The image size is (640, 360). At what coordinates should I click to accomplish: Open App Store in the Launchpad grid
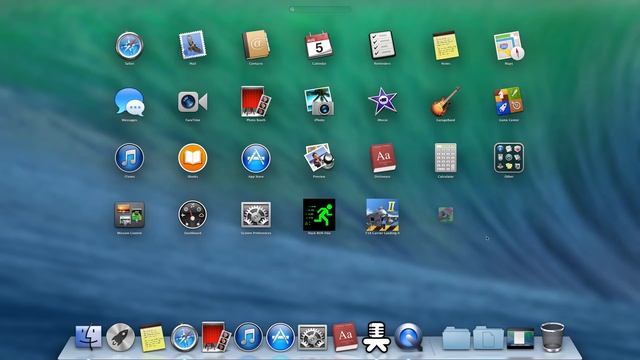point(256,158)
